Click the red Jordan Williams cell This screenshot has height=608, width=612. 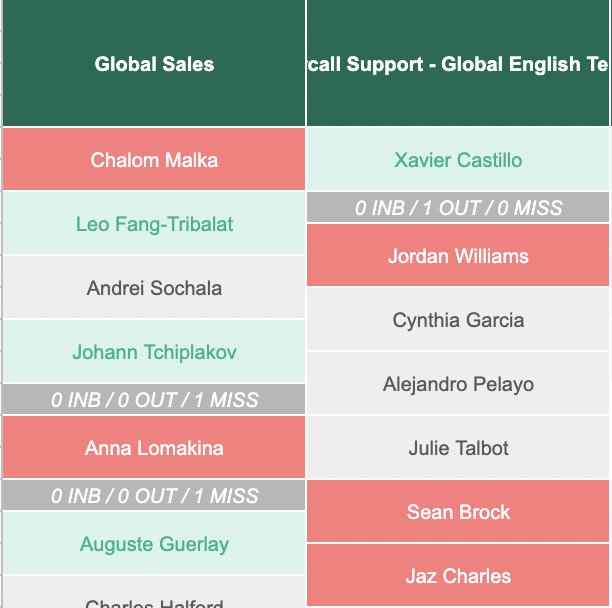[459, 256]
